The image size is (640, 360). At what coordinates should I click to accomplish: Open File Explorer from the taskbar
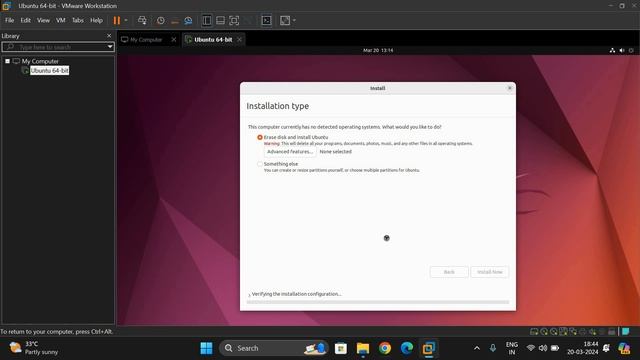363,348
